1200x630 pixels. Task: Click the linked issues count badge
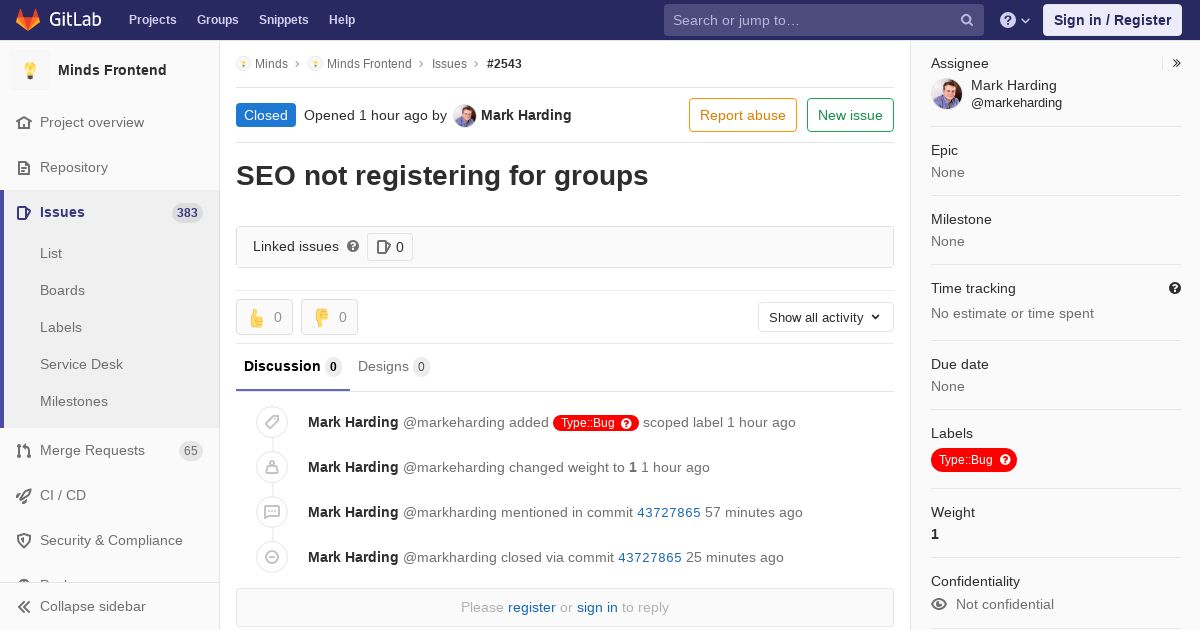click(390, 247)
